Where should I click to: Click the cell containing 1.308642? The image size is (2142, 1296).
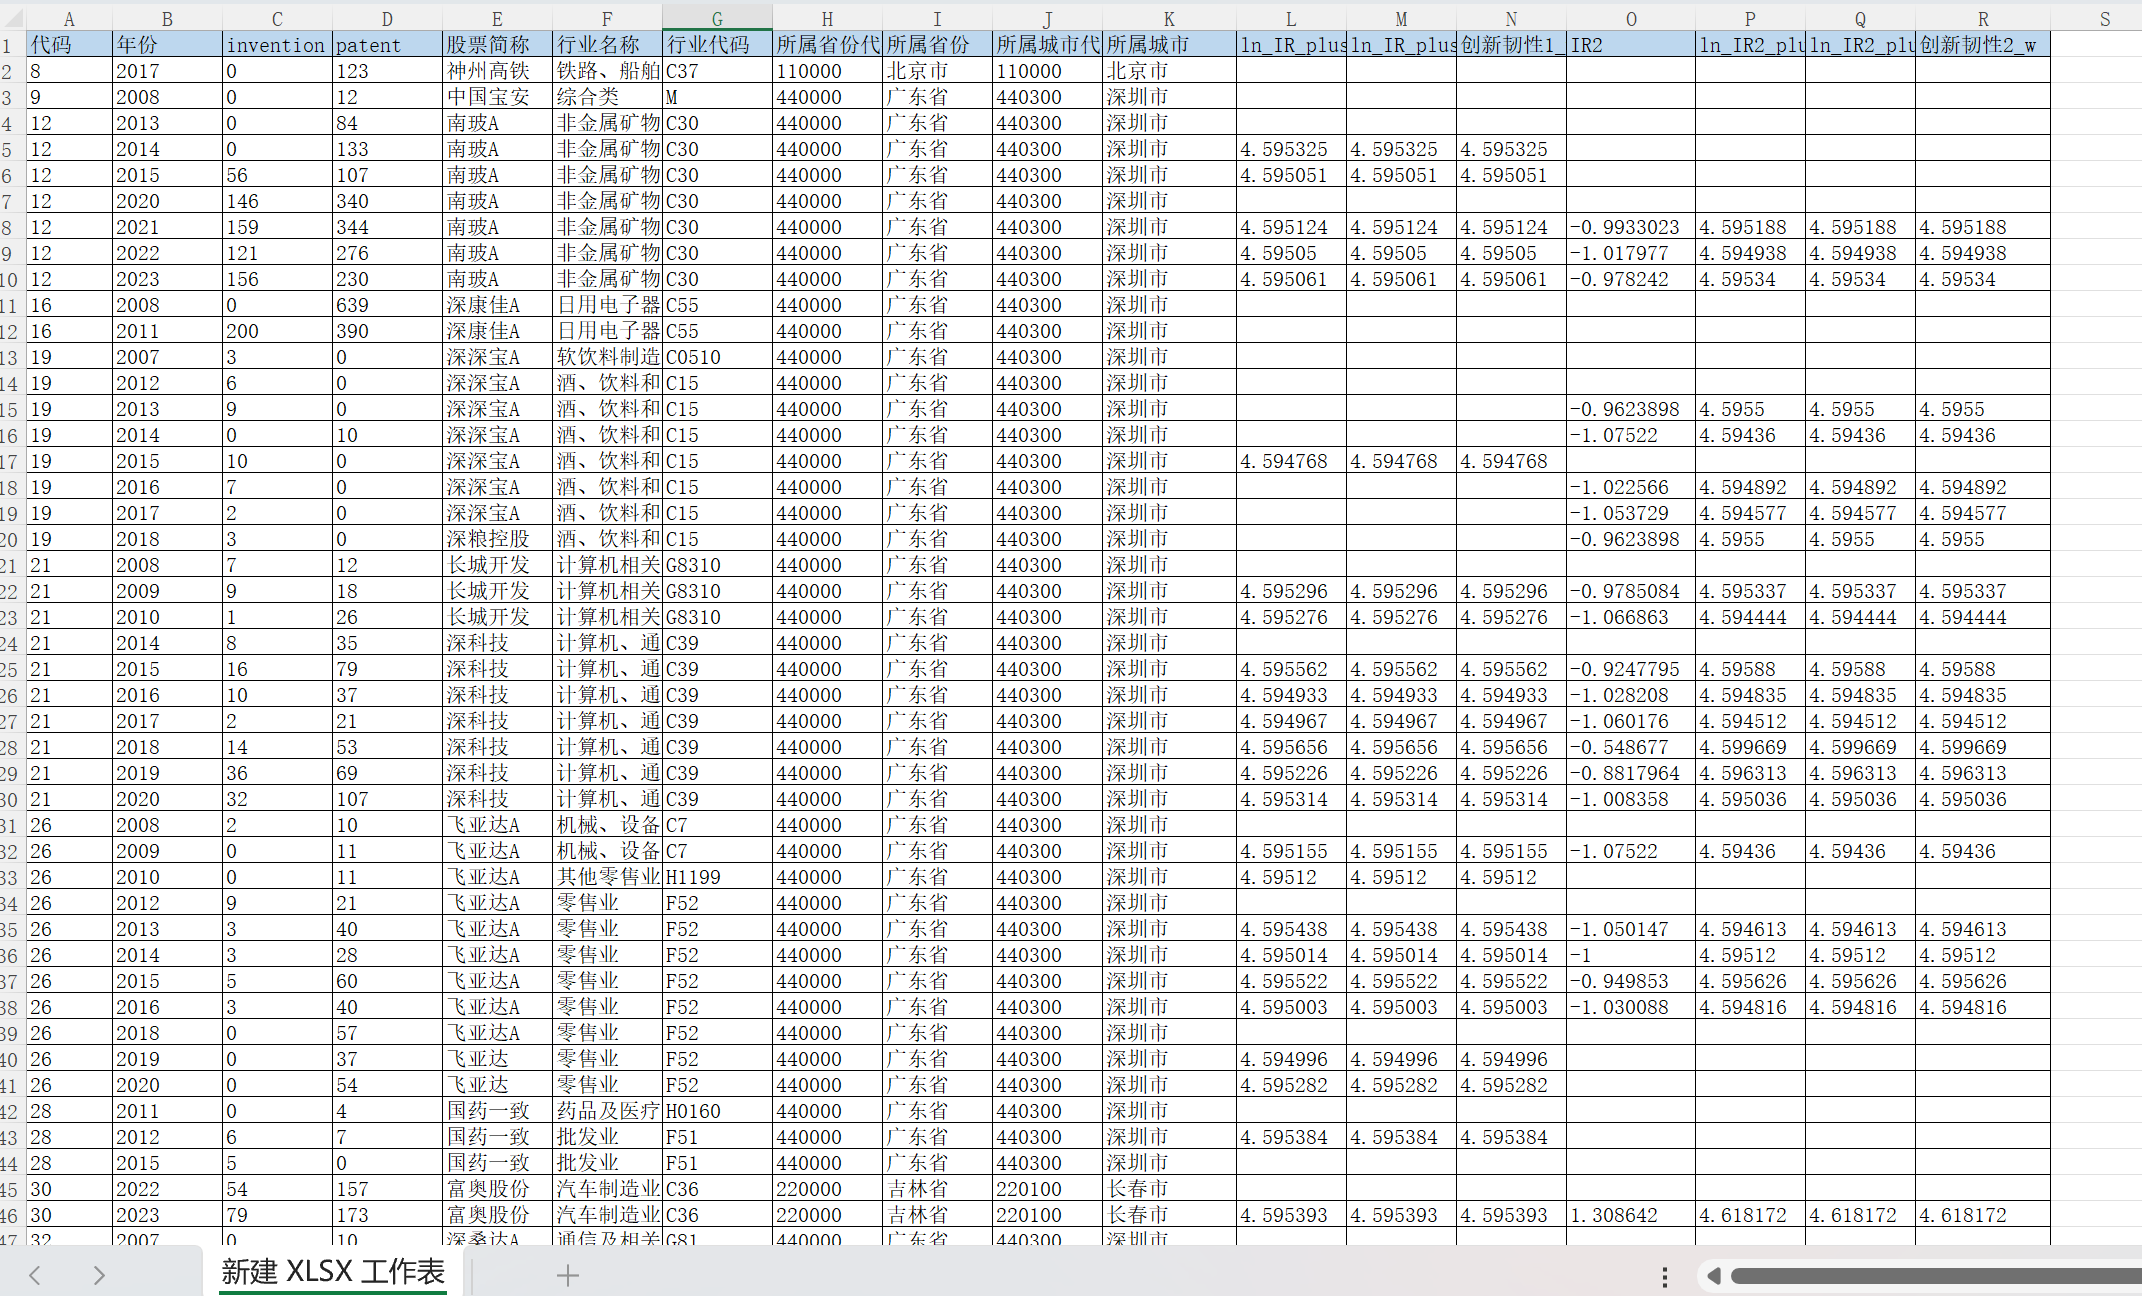pos(1630,1215)
